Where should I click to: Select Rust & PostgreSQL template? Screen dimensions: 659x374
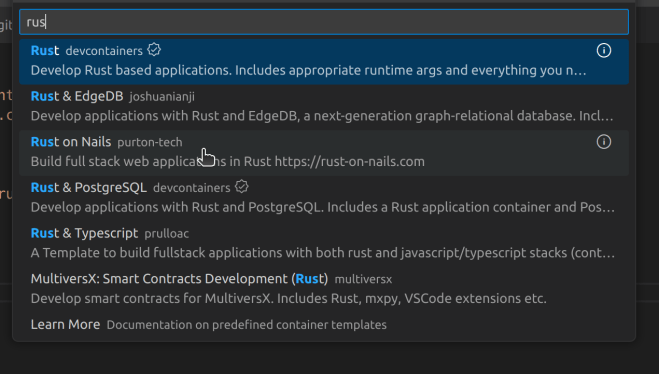[x=324, y=198]
